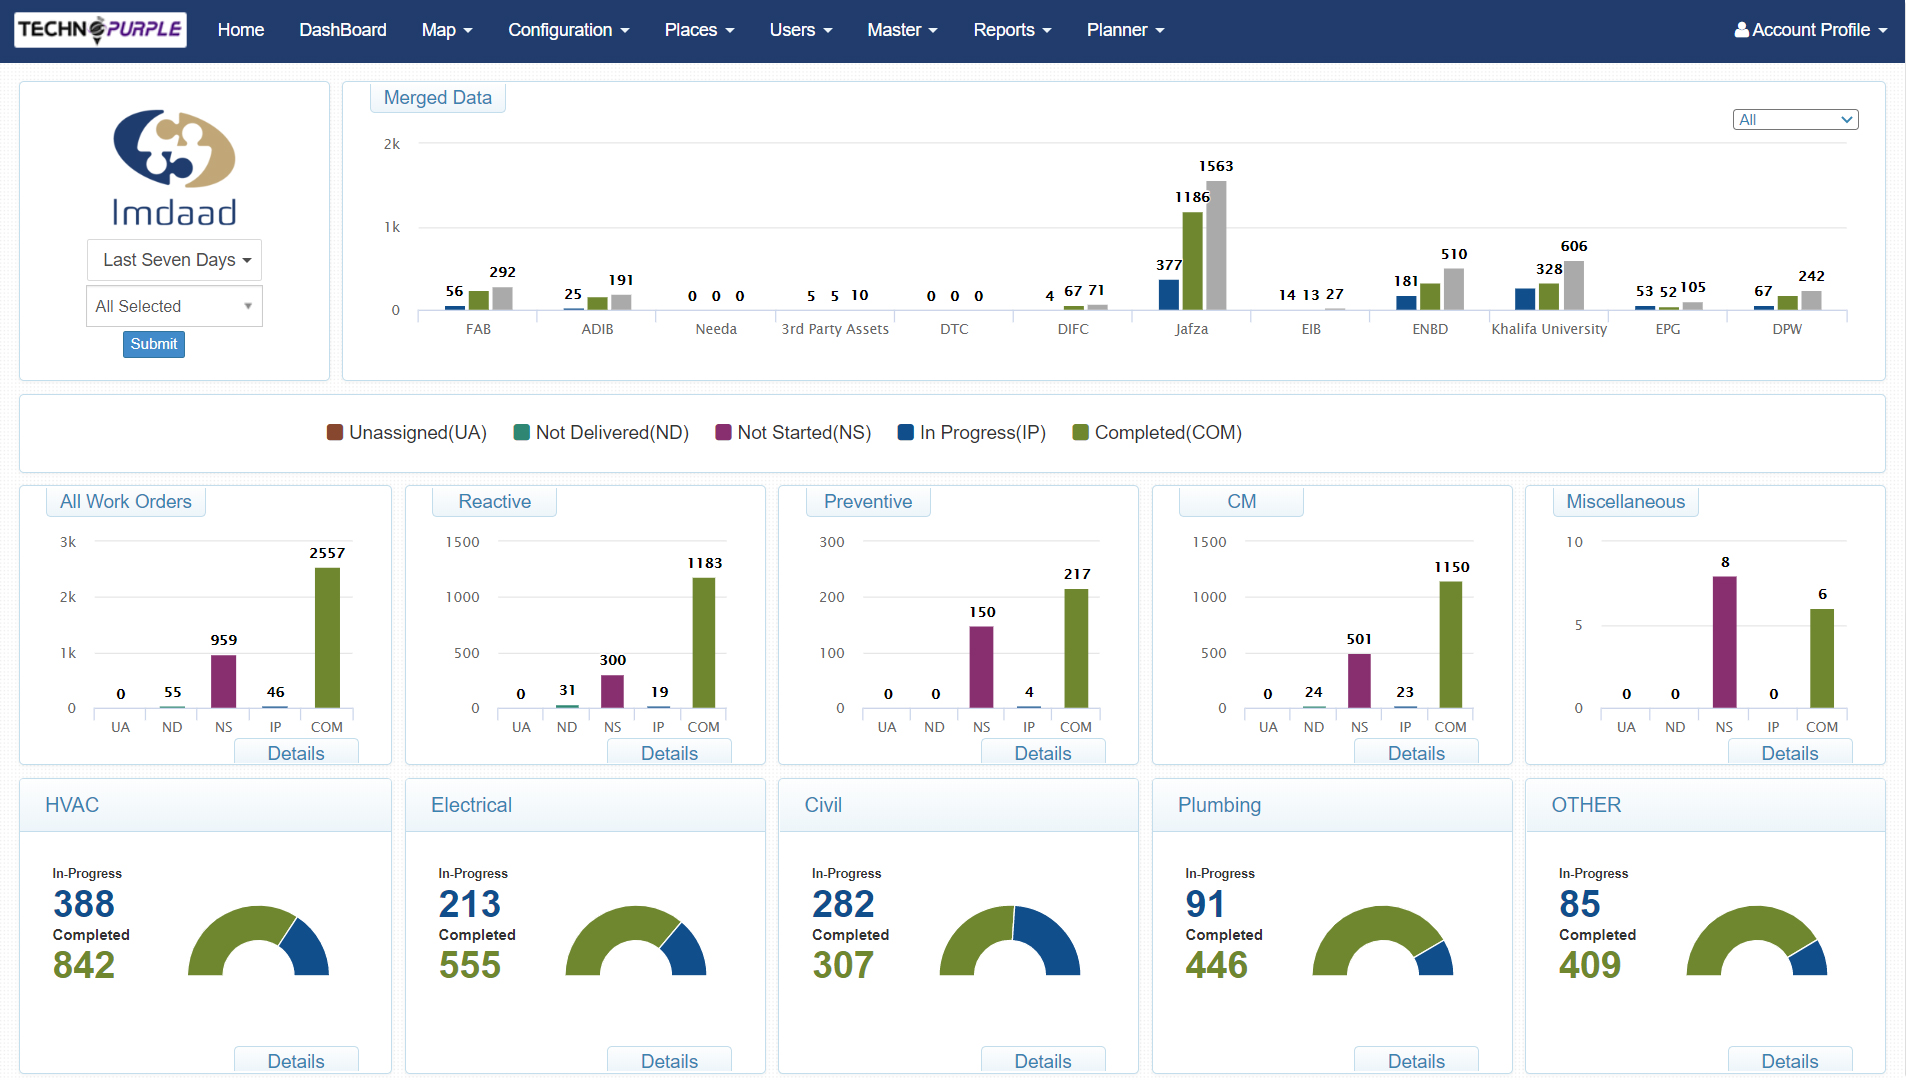Open Details for Civil card
The width and height of the screenshot is (1906, 1080).
coord(1043,1061)
